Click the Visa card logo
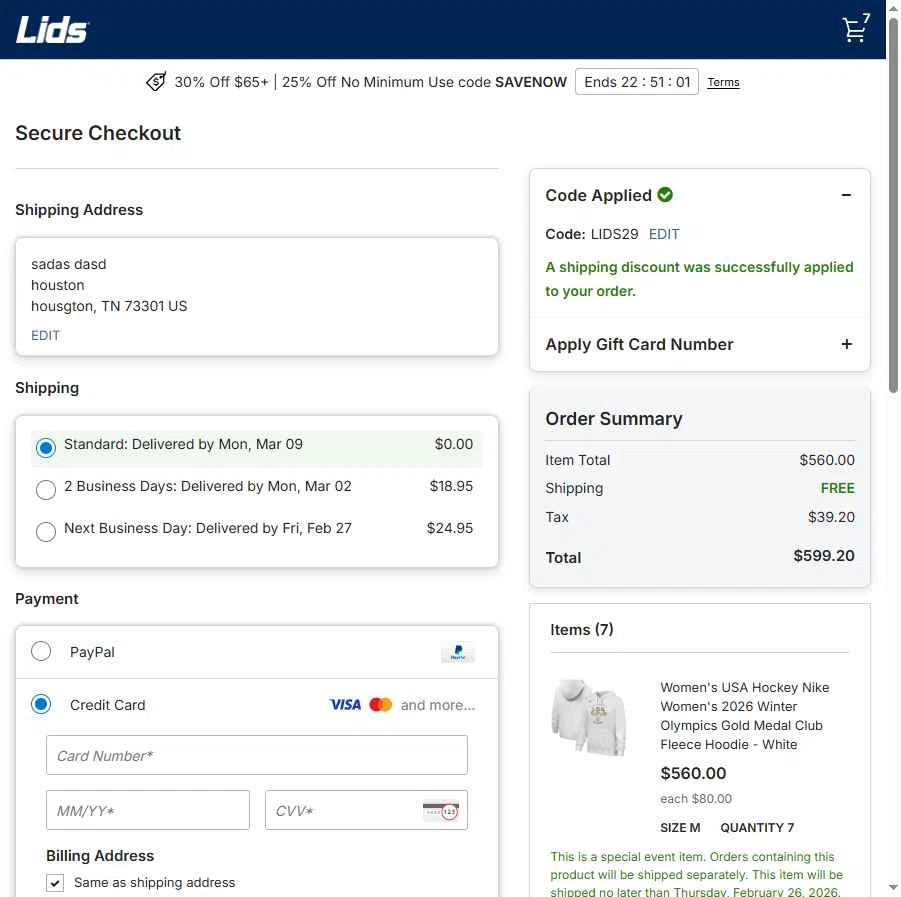 tap(345, 704)
